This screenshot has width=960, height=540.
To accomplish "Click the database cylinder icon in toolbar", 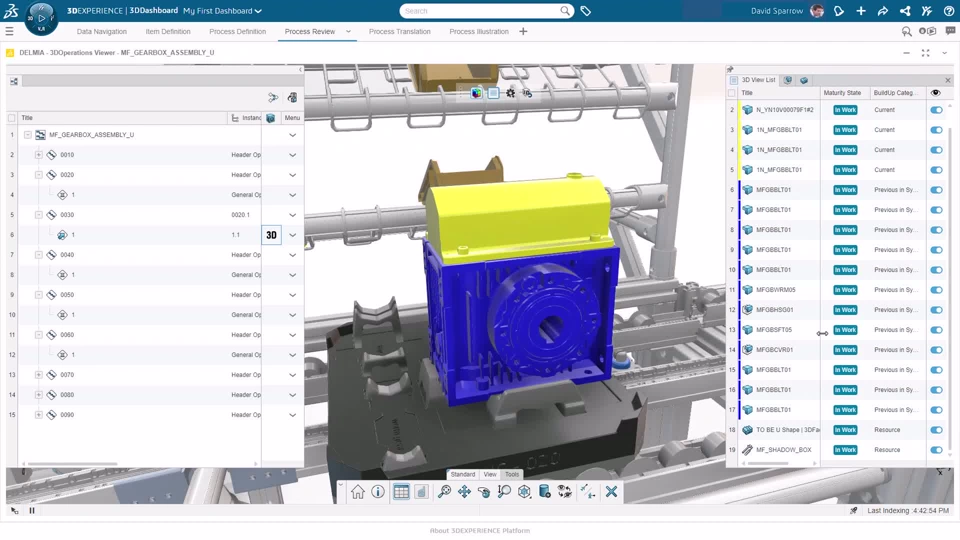I will (544, 492).
